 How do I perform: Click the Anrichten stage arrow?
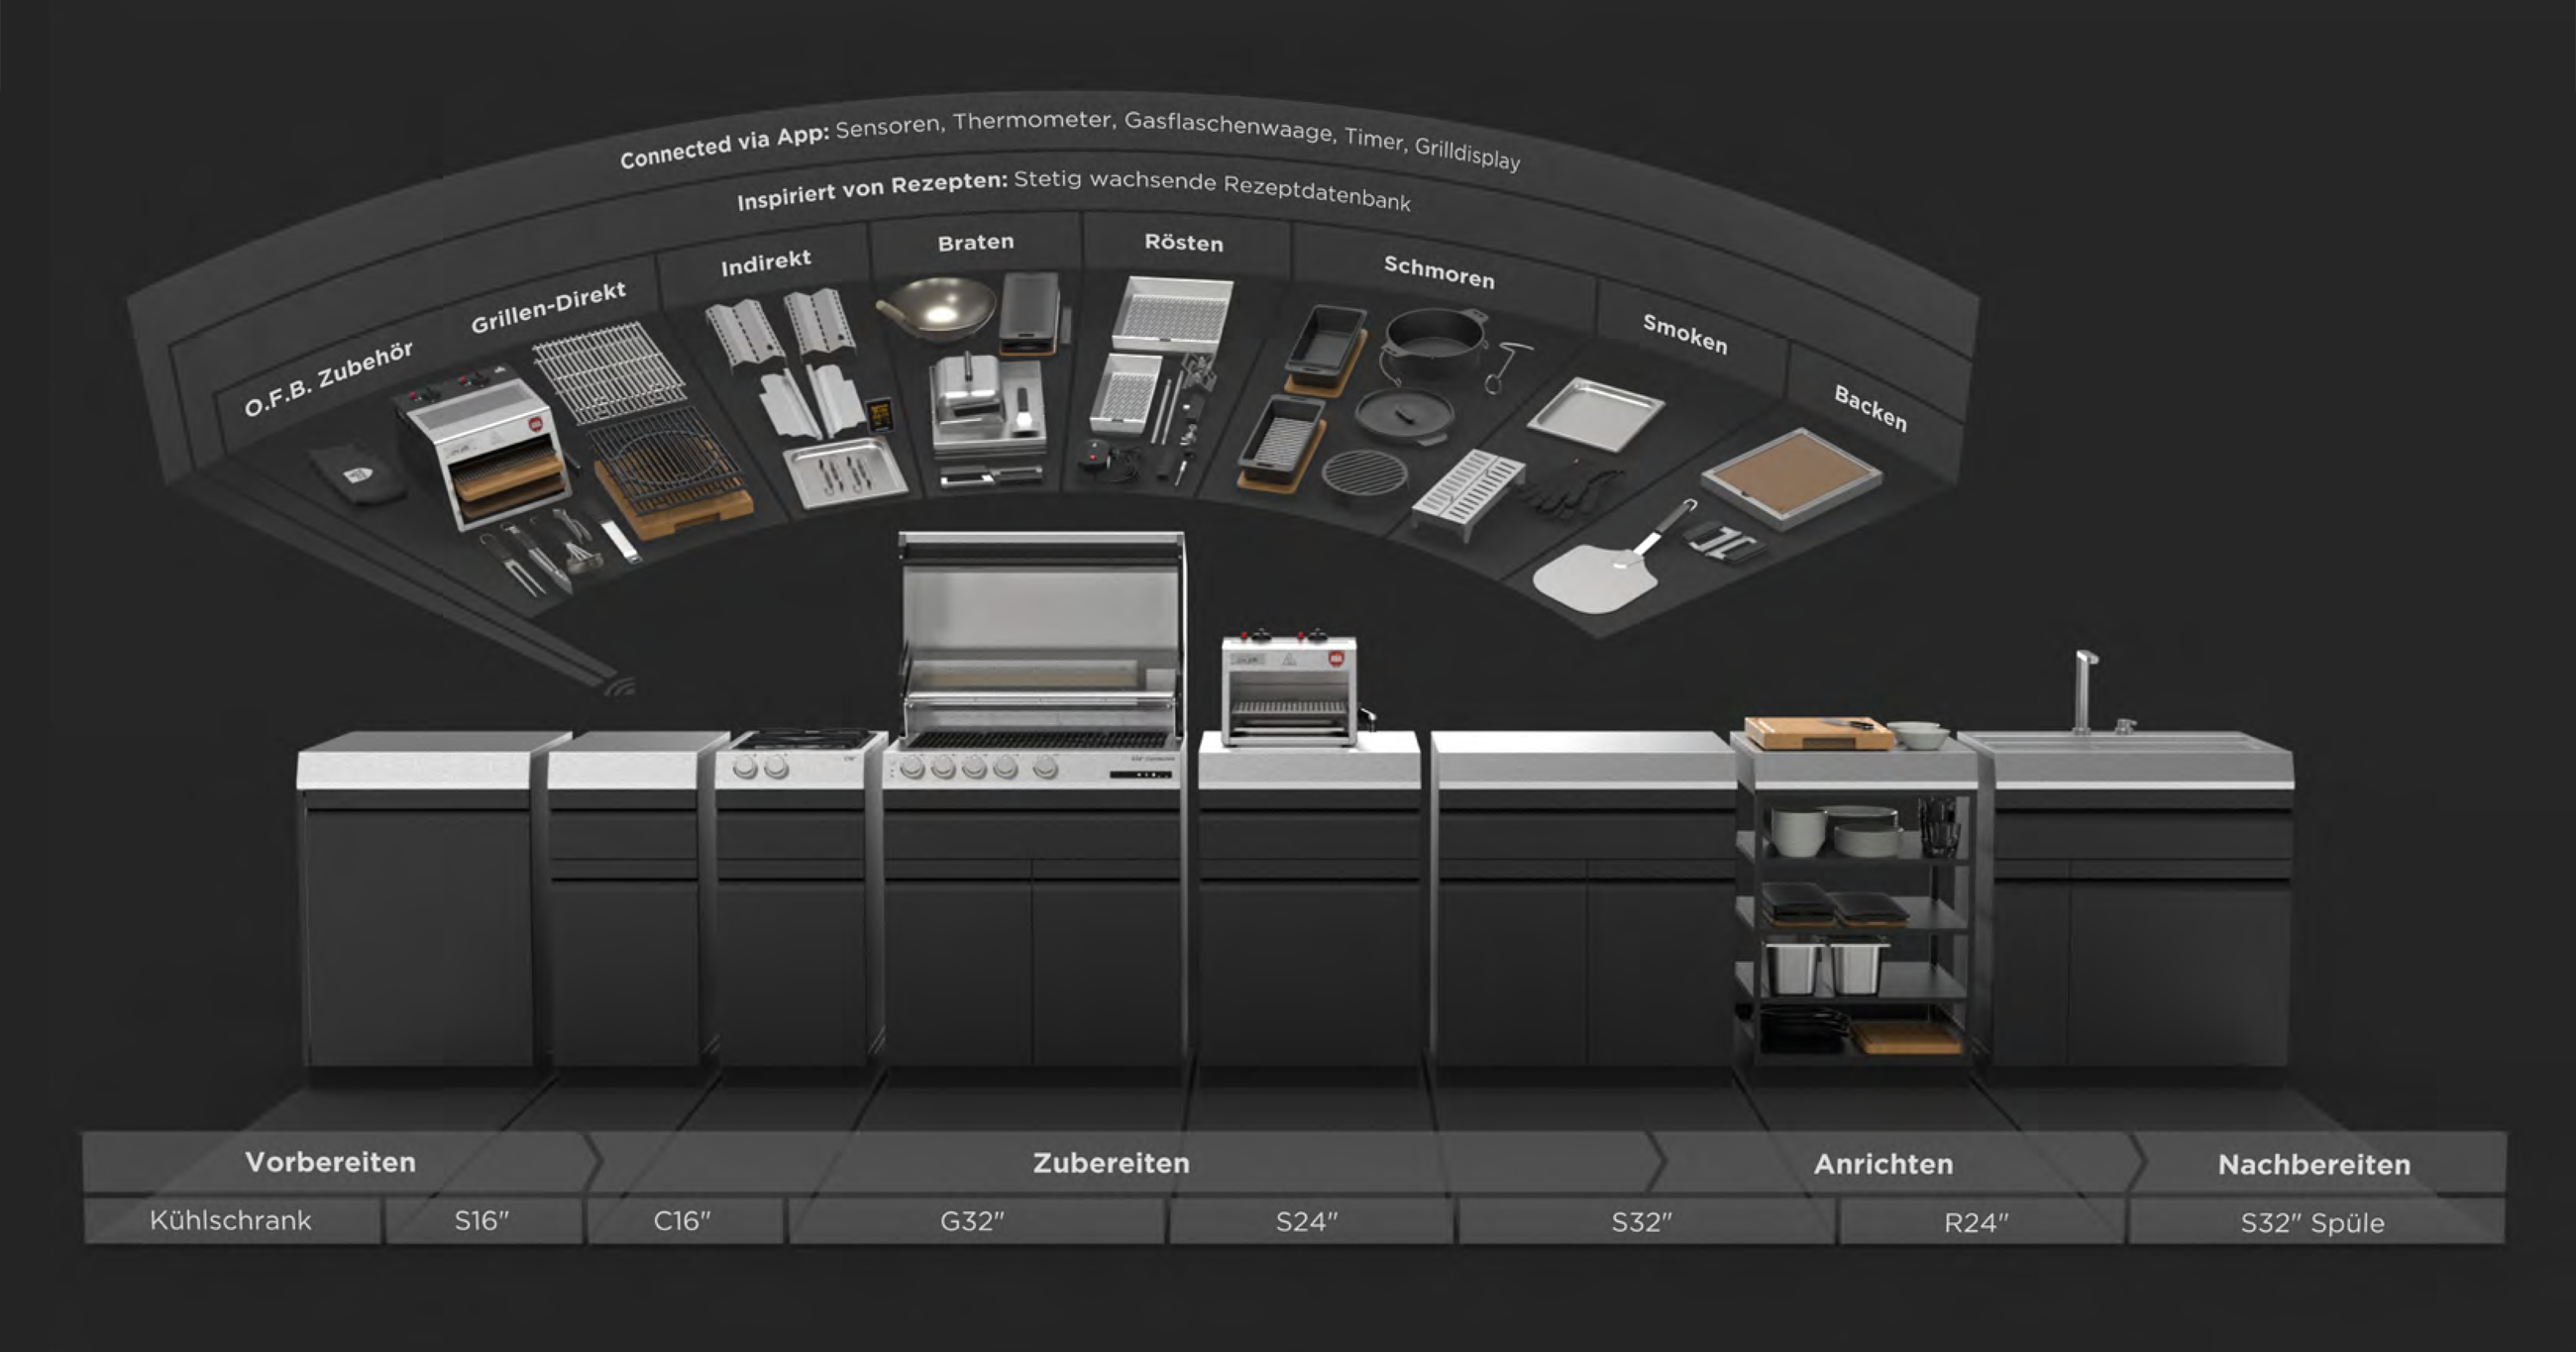pos(1883,1164)
